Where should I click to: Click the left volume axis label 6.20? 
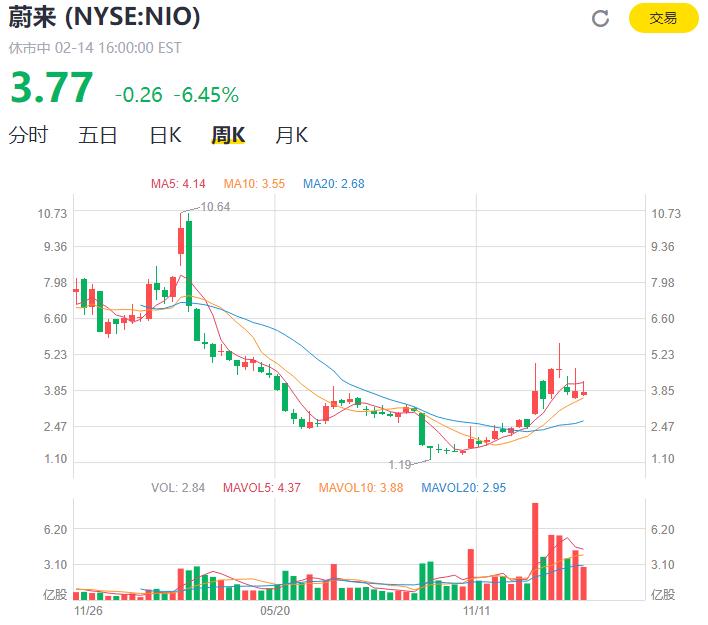(x=55, y=529)
